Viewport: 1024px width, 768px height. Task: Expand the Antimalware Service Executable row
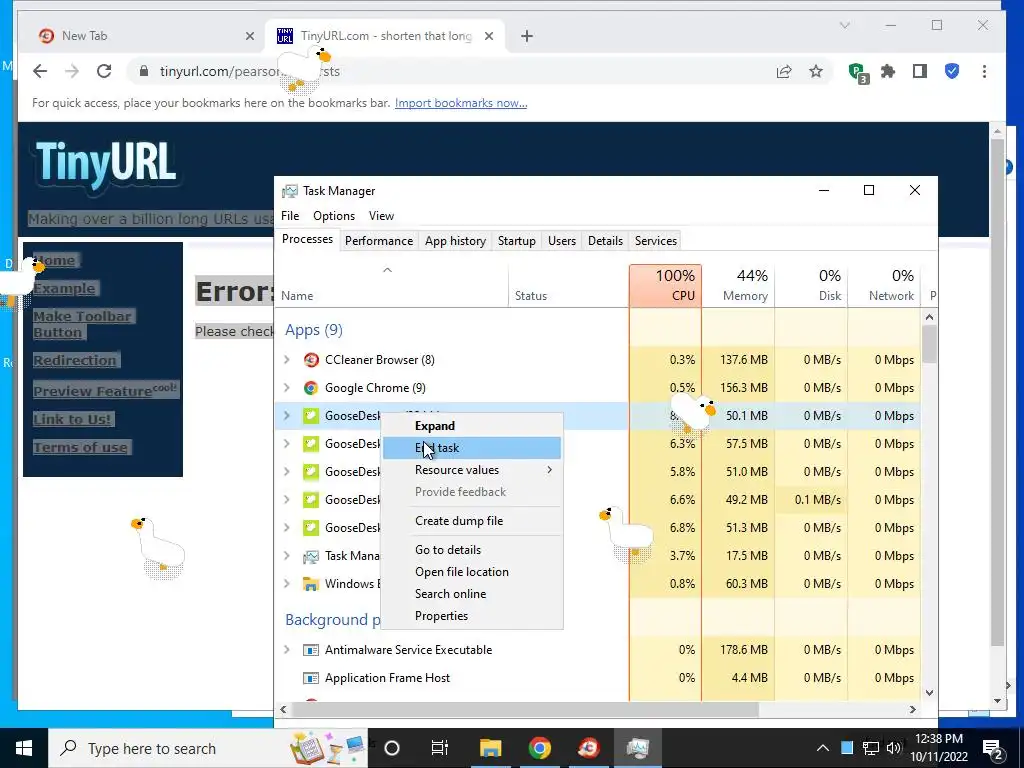click(287, 650)
